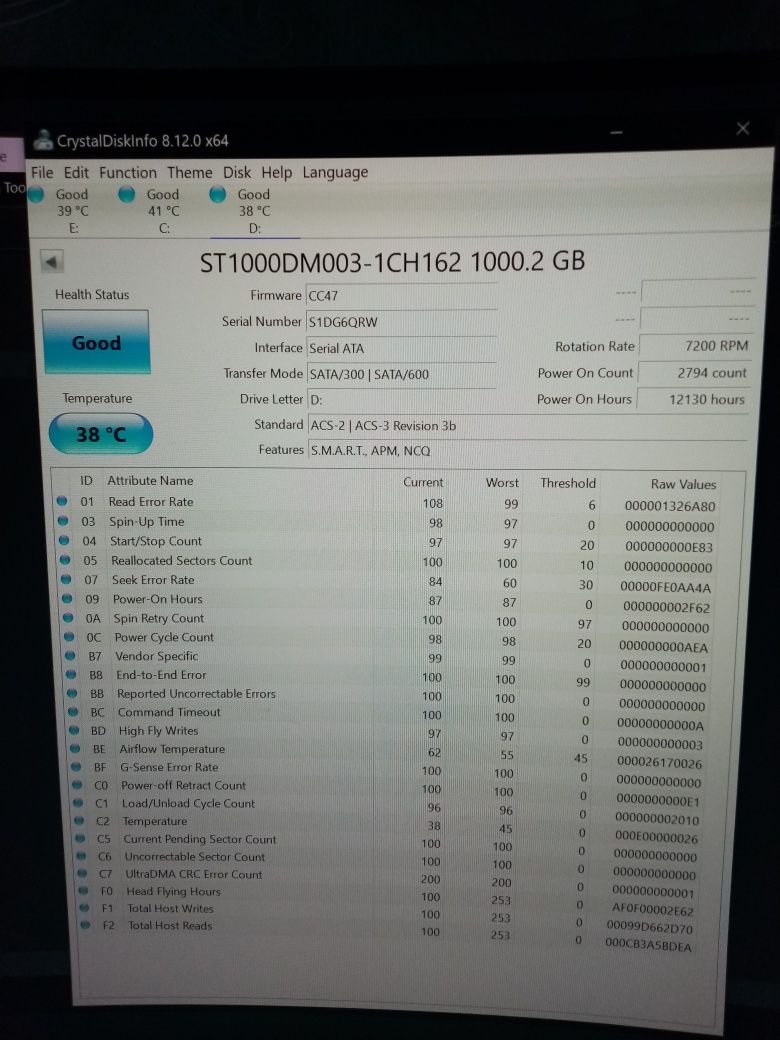Click the status dot of Command Timeout
The height and width of the screenshot is (1040, 780).
[74, 712]
